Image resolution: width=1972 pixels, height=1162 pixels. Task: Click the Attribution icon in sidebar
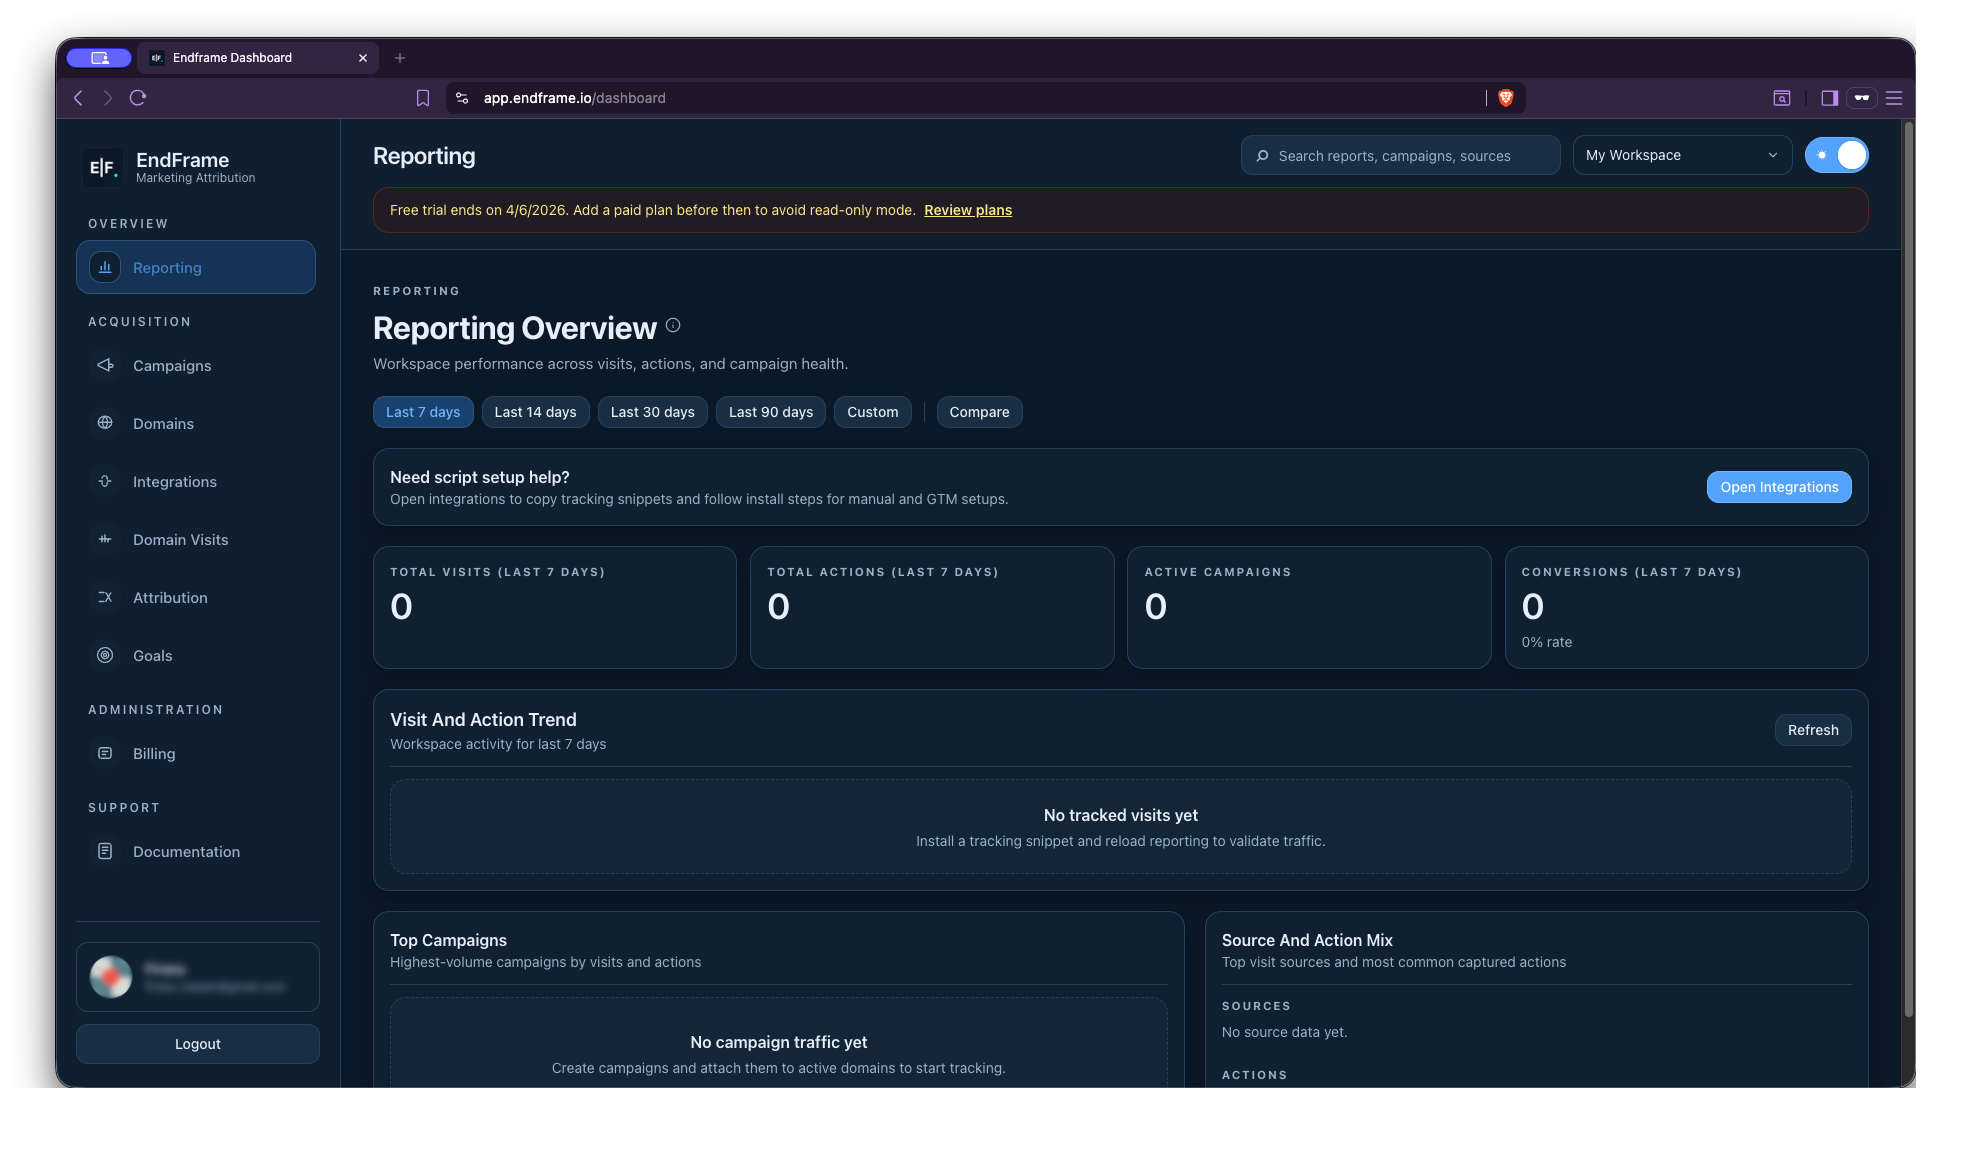point(105,597)
